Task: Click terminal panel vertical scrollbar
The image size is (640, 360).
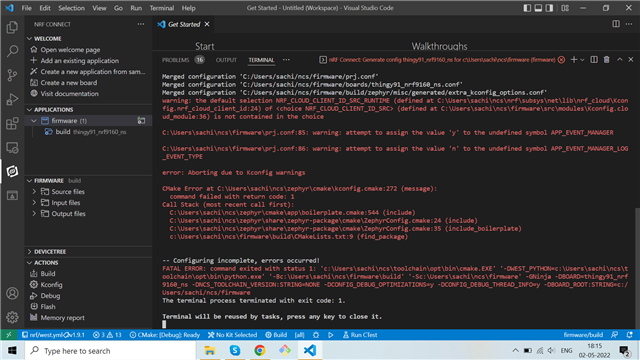Action: [637, 267]
